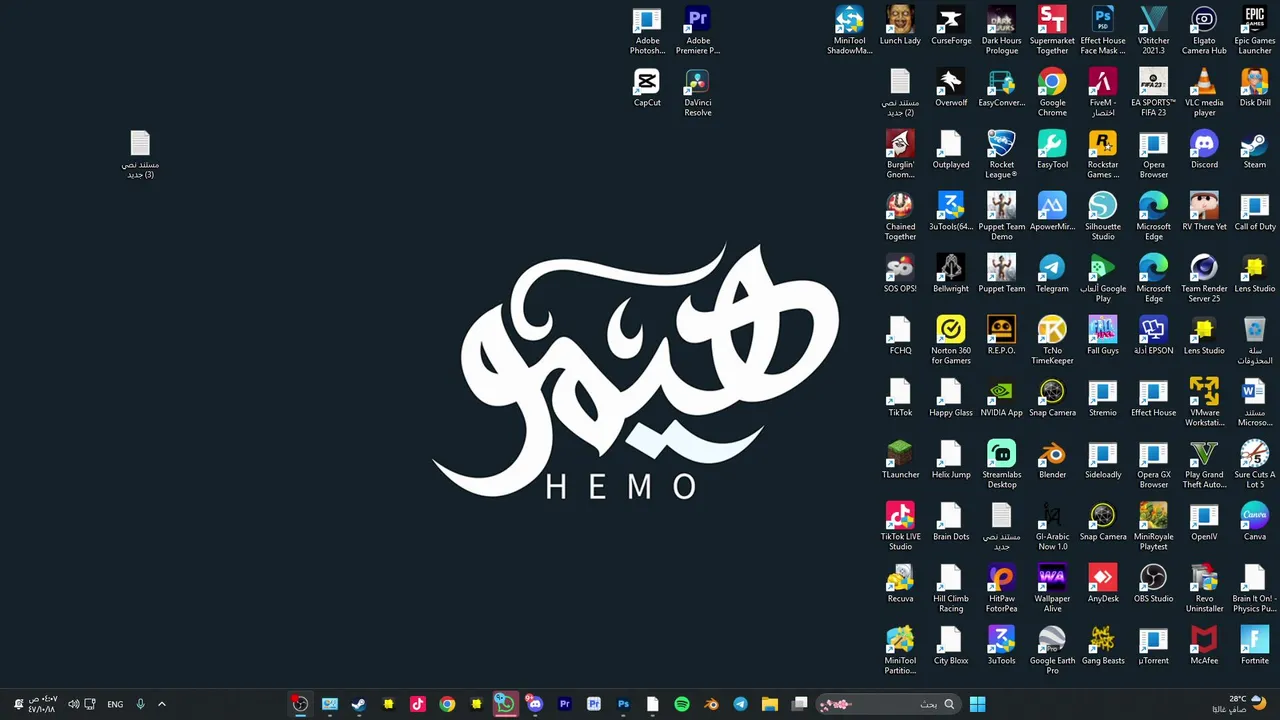This screenshot has height=720, width=1280.
Task: Open the clock and calendar flyout
Action: click(x=42, y=704)
